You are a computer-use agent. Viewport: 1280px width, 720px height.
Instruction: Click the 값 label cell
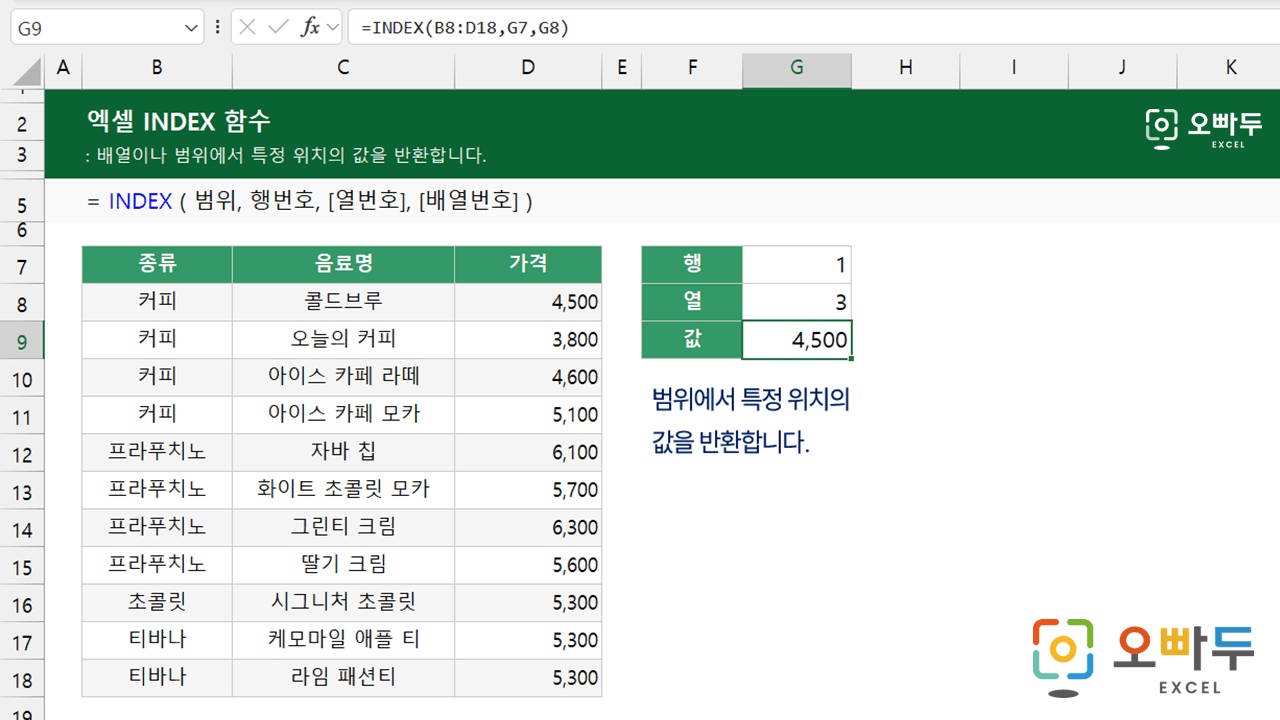pyautogui.click(x=692, y=340)
